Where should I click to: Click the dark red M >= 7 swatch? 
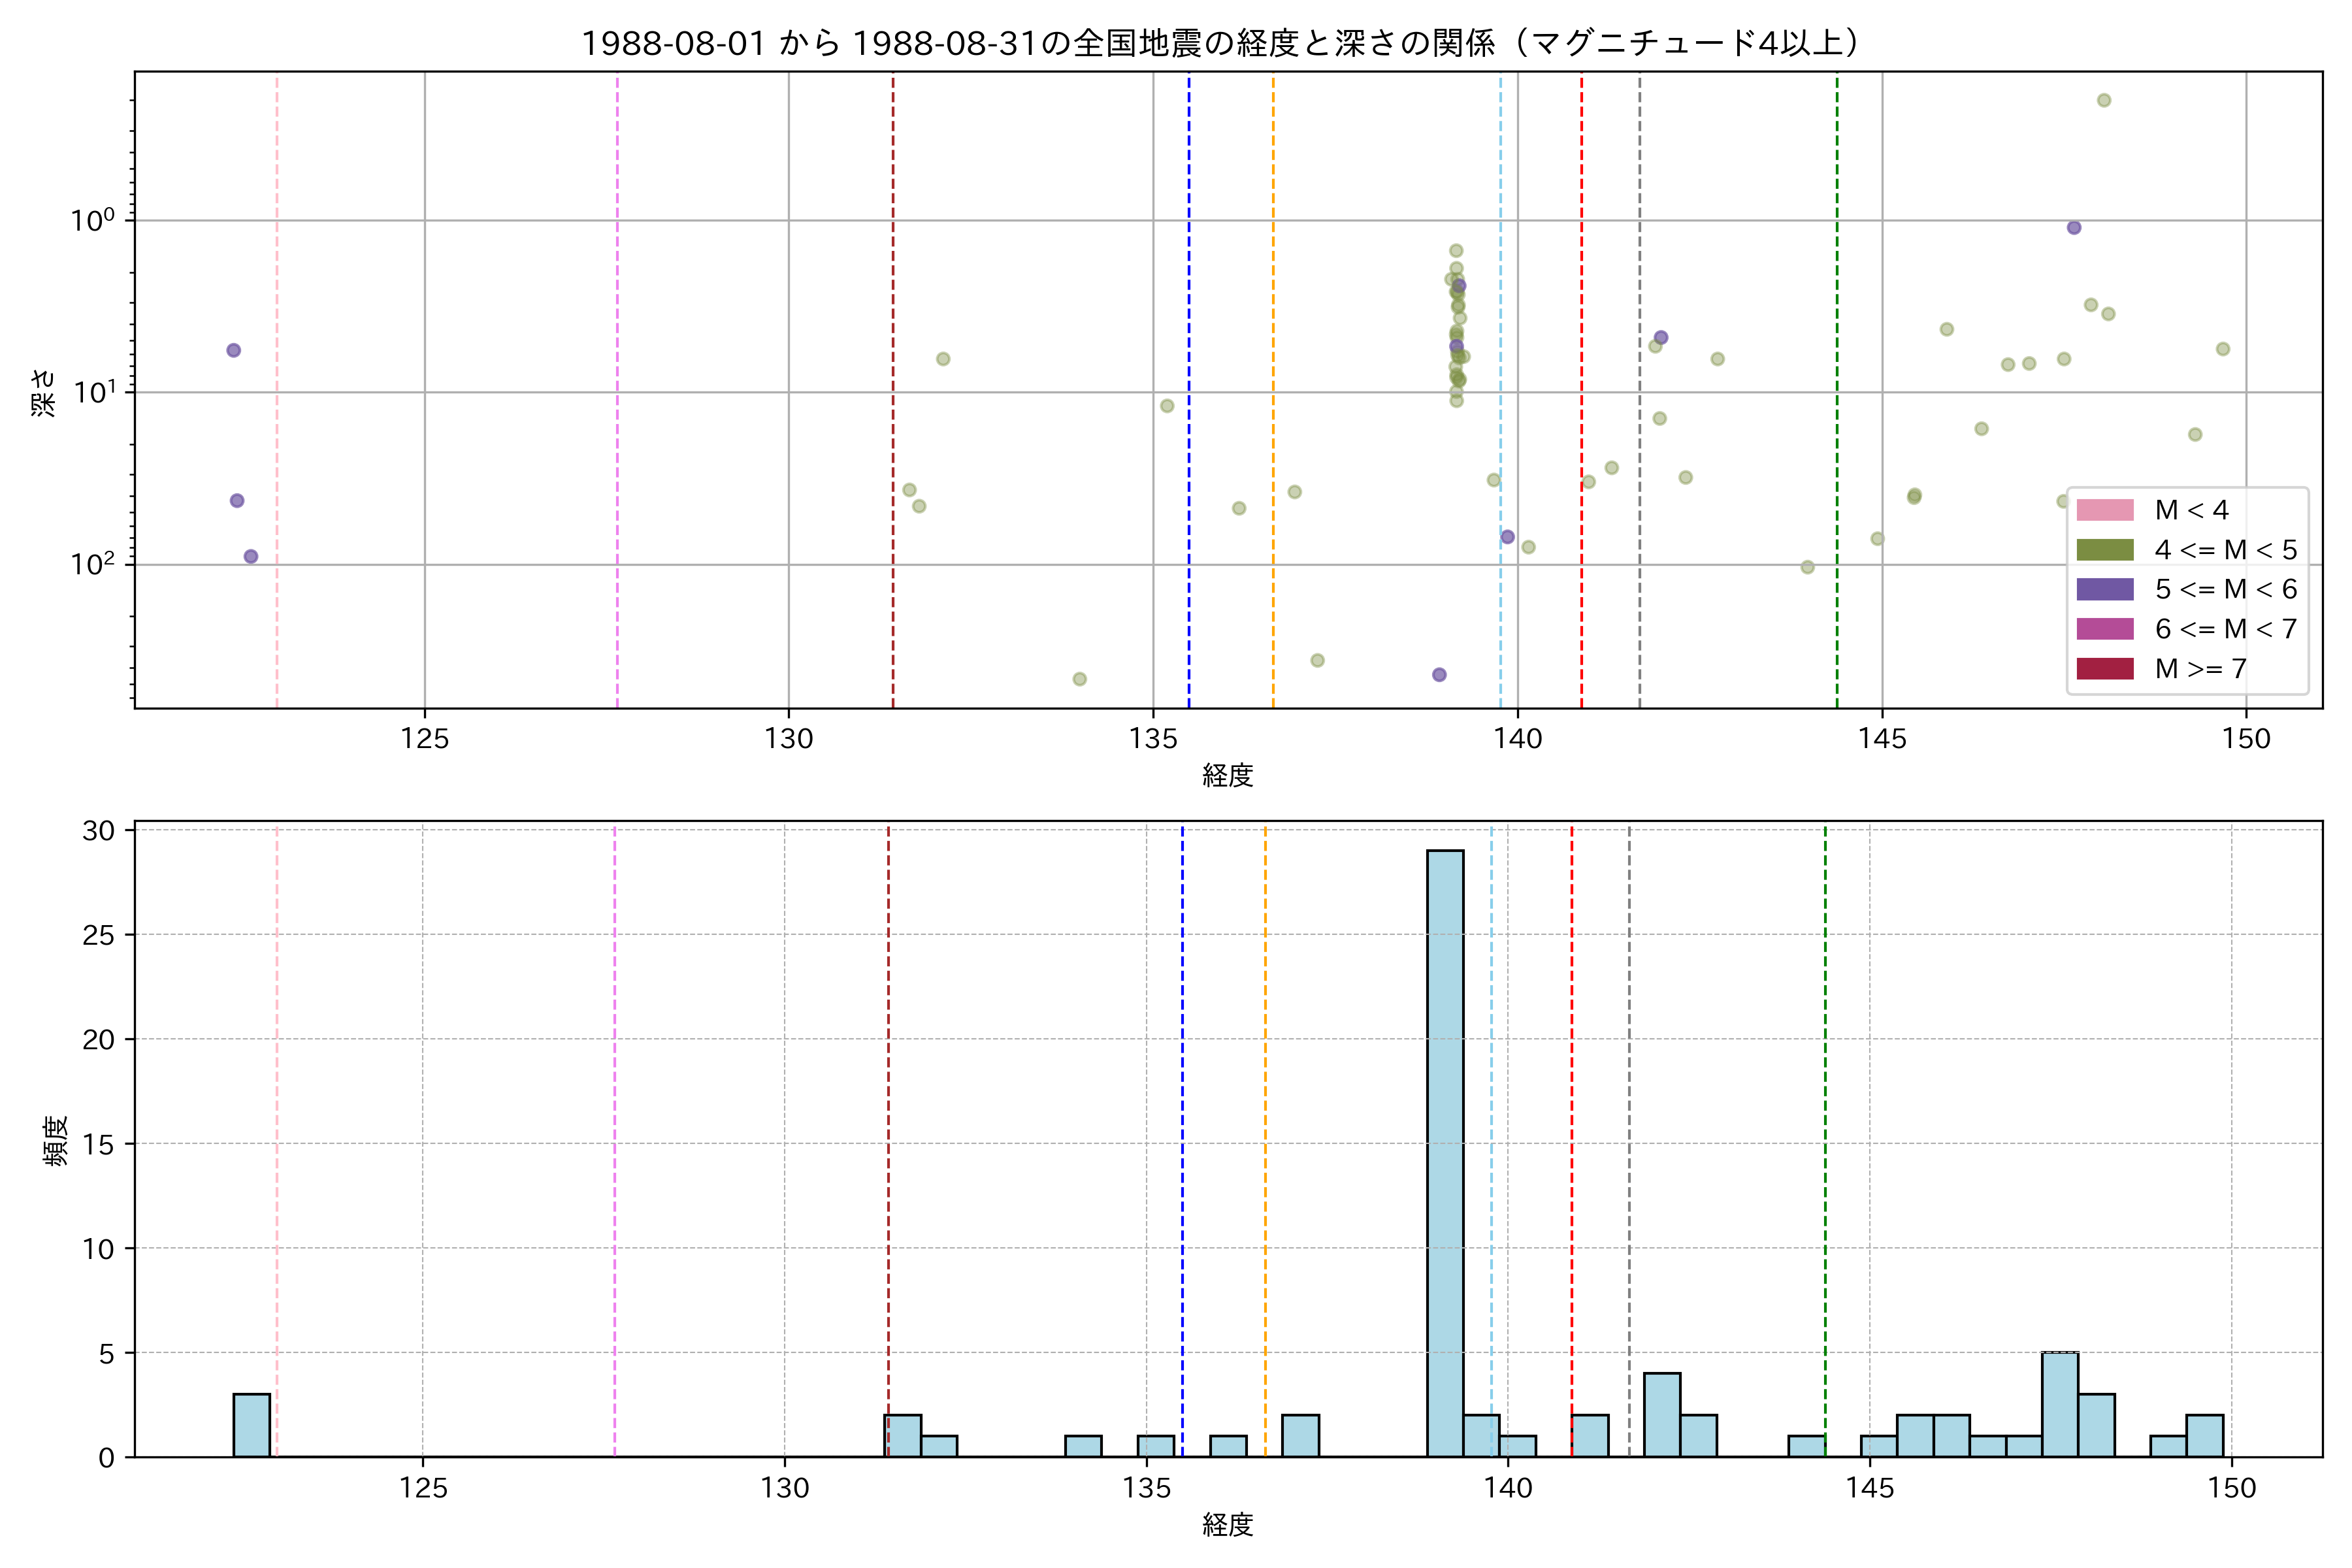tap(2104, 668)
